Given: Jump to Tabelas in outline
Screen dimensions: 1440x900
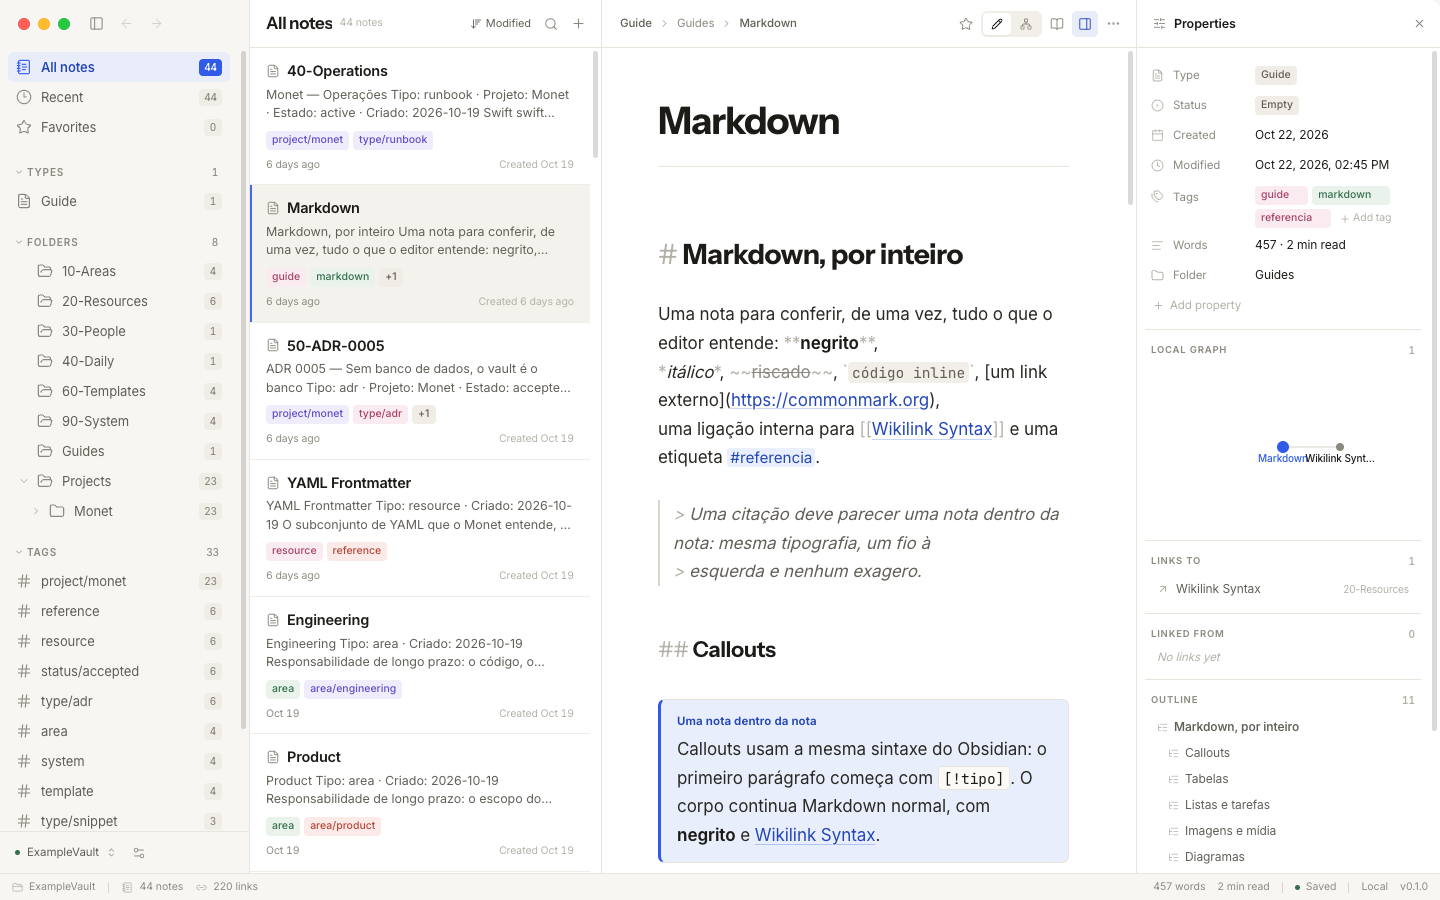Looking at the screenshot, I should click(1207, 779).
